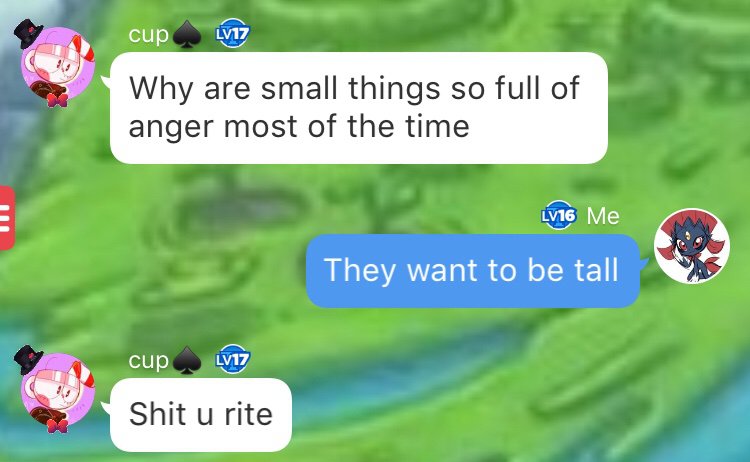Select the 'Why are small things' message bubble
The image size is (750, 462).
coord(359,108)
